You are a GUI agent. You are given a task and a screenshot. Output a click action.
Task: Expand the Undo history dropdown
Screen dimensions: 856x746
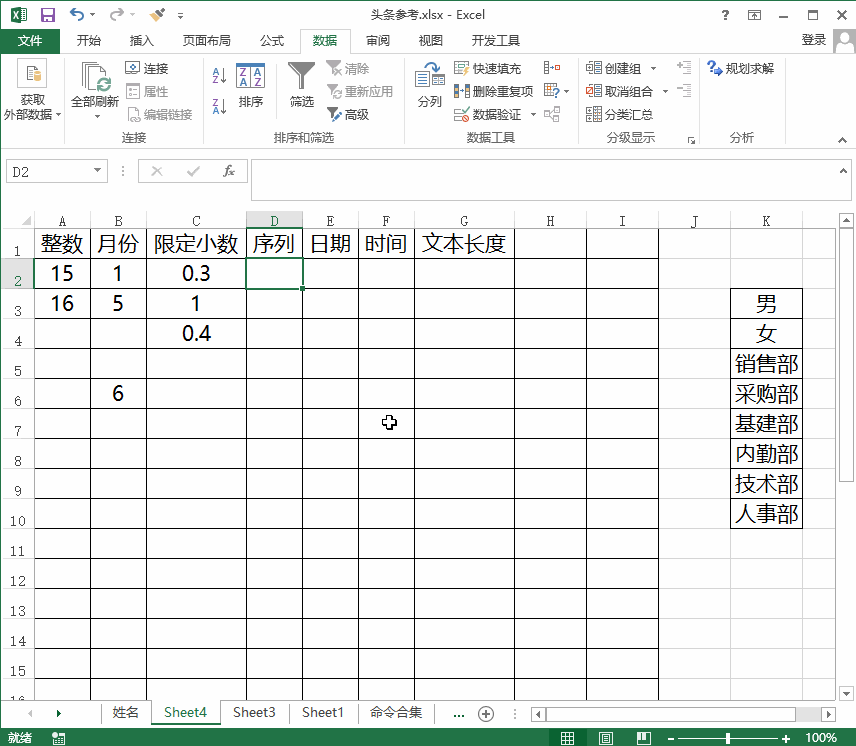pyautogui.click(x=92, y=15)
